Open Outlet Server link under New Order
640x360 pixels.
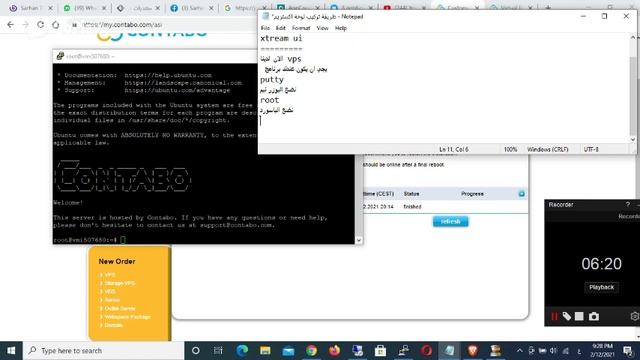[x=120, y=309]
